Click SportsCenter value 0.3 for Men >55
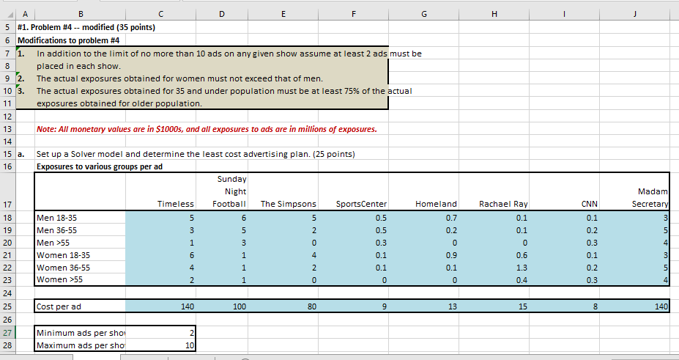The width and height of the screenshot is (679, 360). tap(353, 243)
